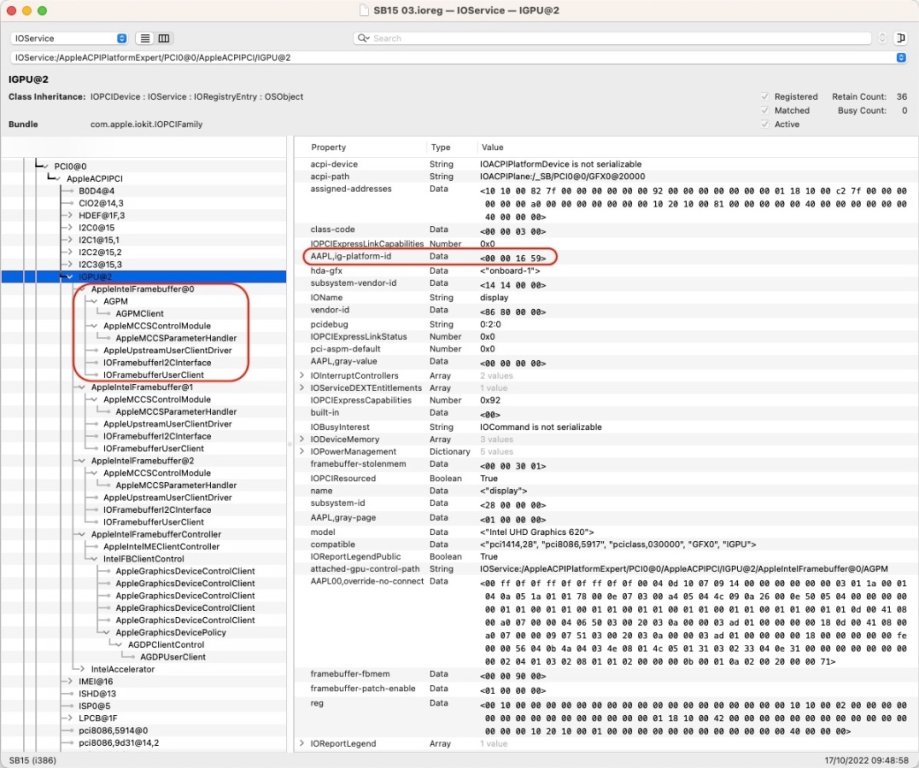
Task: Toggle the Active checkbox
Action: (766, 125)
